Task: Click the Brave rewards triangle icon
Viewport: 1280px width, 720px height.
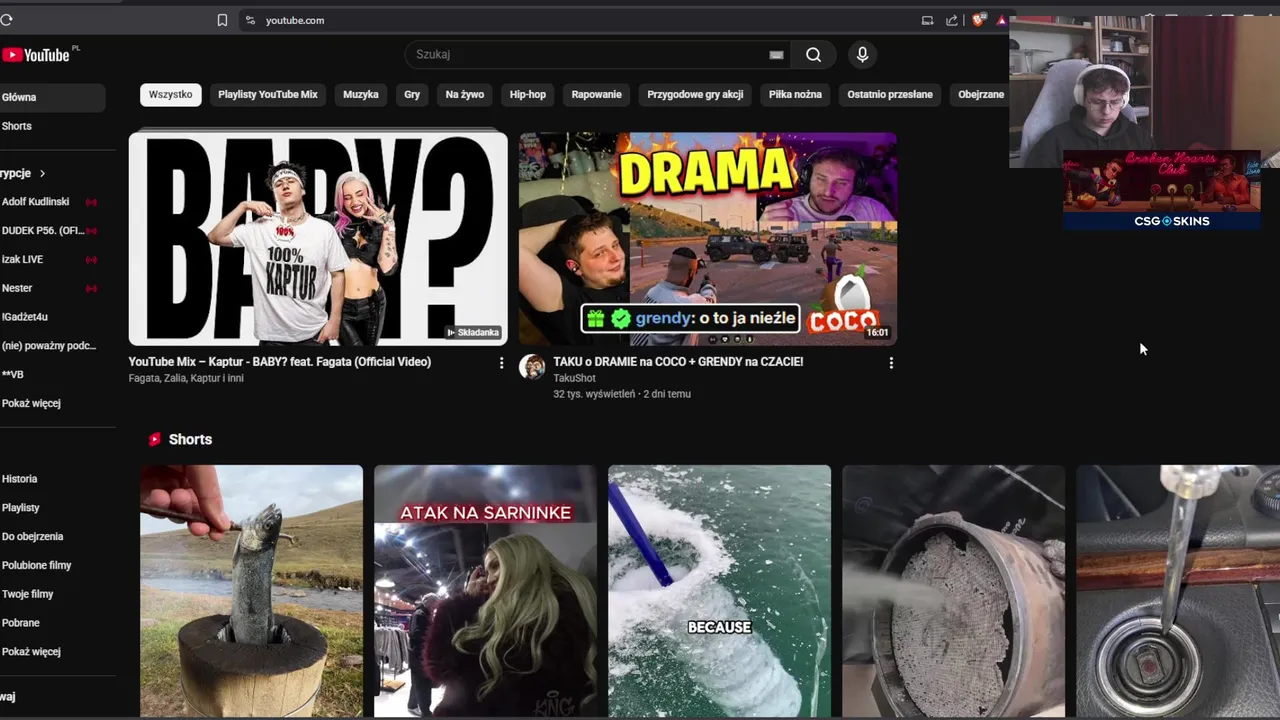Action: coord(1001,20)
